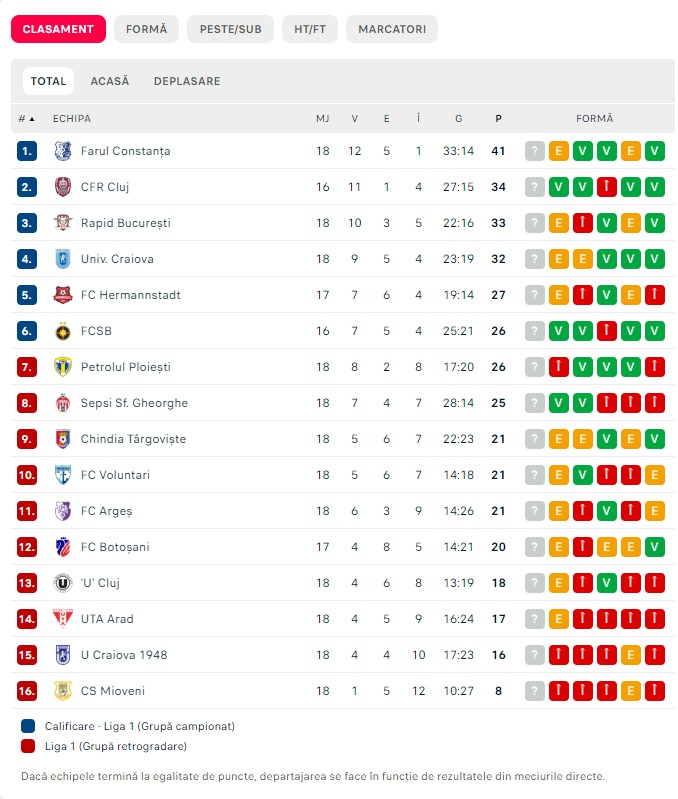This screenshot has height=799, width=678.
Task: Click the FC Hermannstadt red crest
Action: (x=63, y=295)
